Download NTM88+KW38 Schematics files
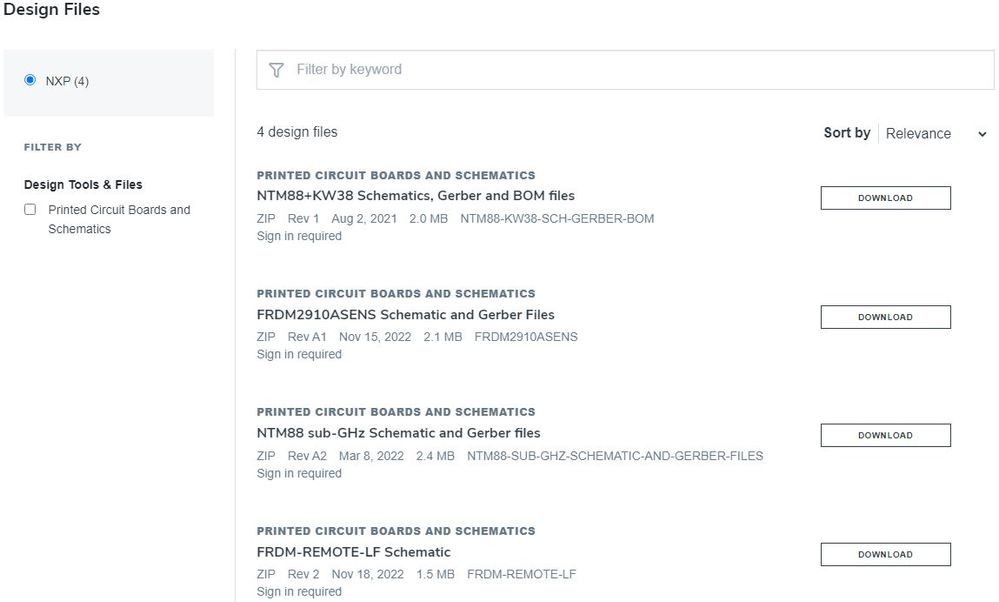Screen dimensions: 999x602 [885, 198]
